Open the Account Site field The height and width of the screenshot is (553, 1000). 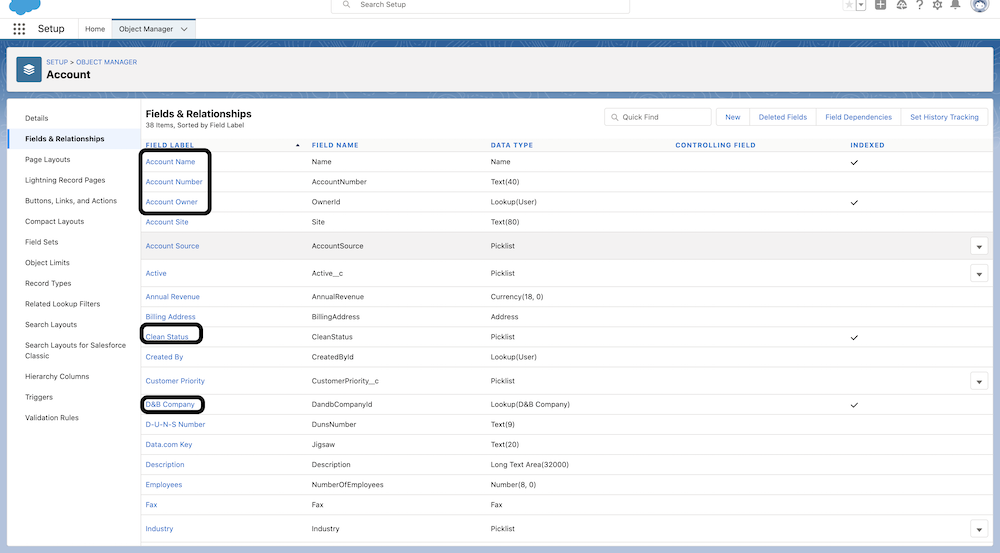[x=166, y=222]
